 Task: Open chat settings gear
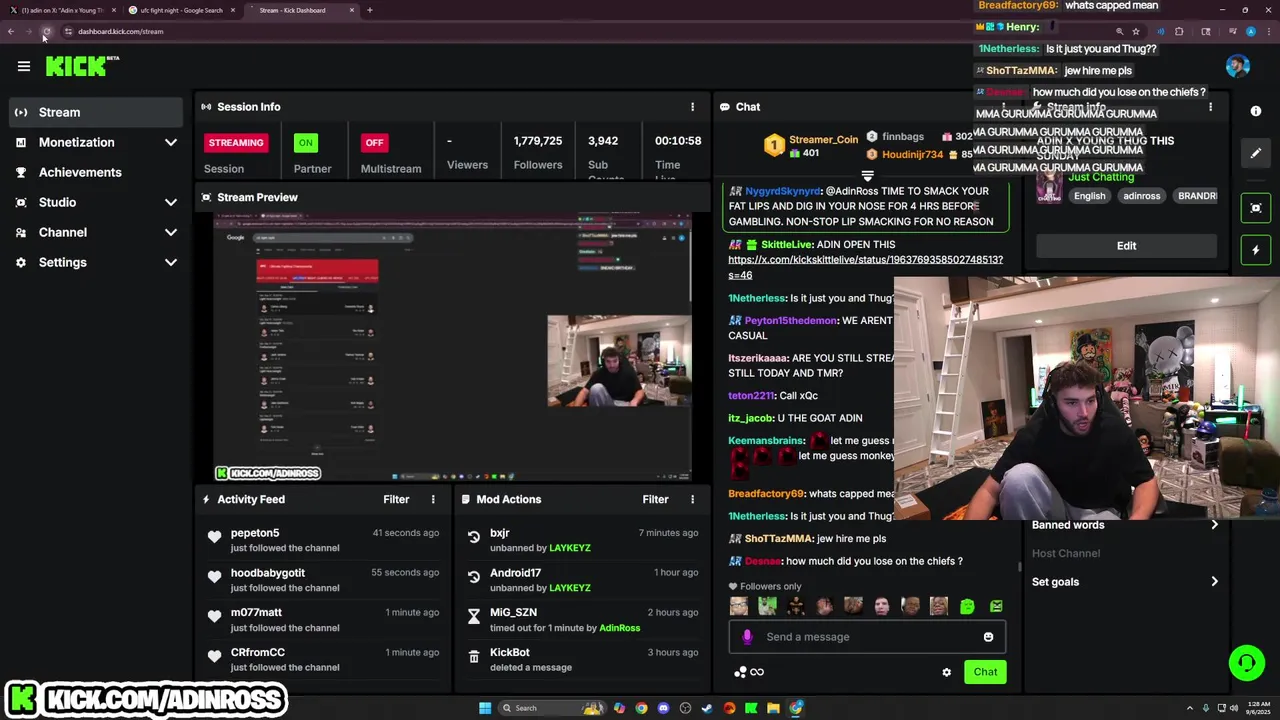click(x=947, y=672)
